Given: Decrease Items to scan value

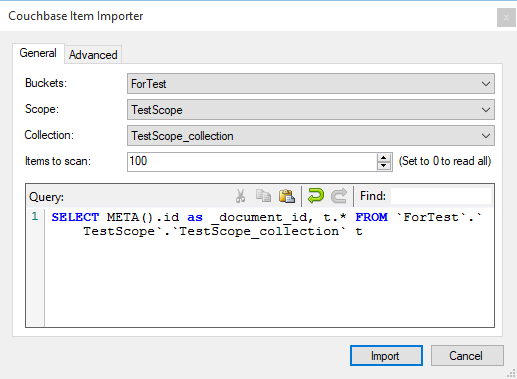Looking at the screenshot, I should pos(384,166).
